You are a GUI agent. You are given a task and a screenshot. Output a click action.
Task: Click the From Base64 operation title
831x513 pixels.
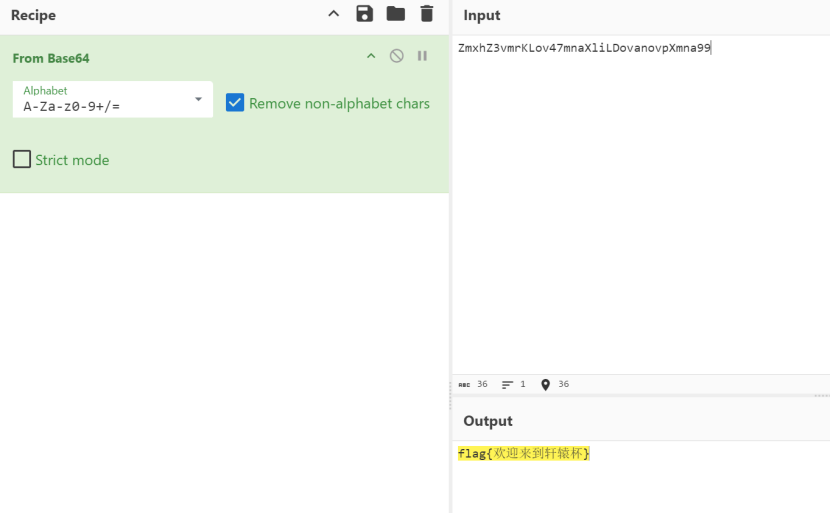[51, 58]
